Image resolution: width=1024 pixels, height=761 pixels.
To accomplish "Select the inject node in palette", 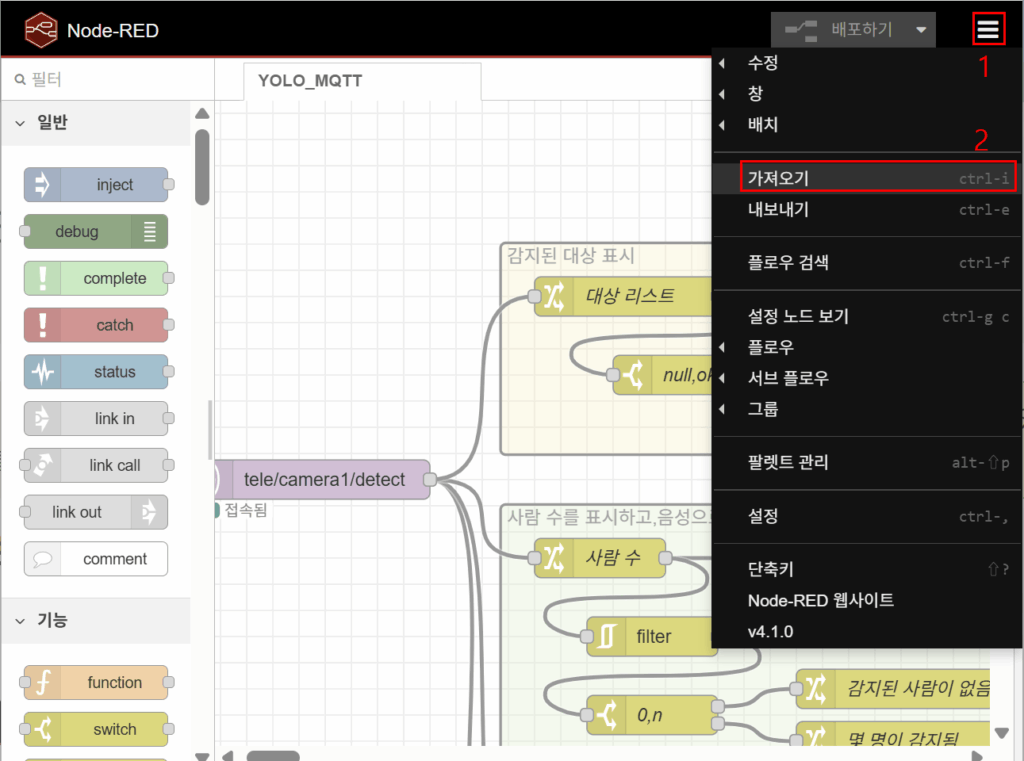I will [x=96, y=185].
